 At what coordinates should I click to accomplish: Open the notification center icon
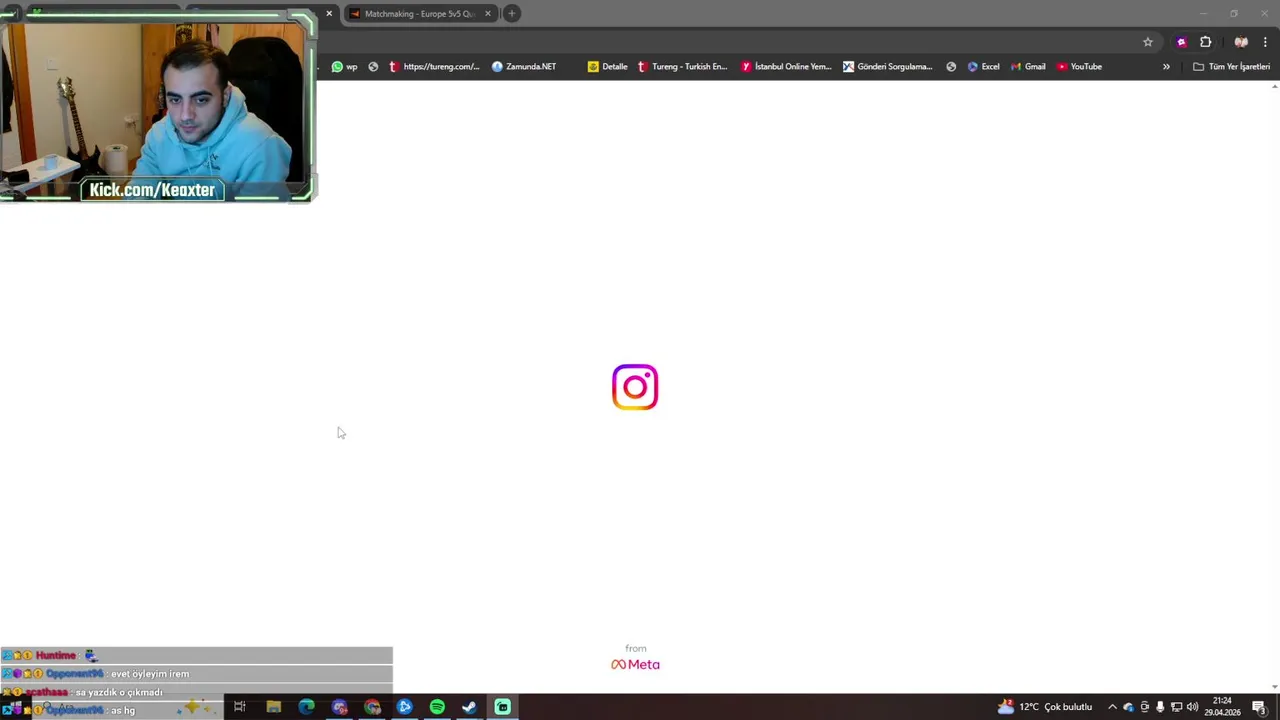[x=1259, y=707]
